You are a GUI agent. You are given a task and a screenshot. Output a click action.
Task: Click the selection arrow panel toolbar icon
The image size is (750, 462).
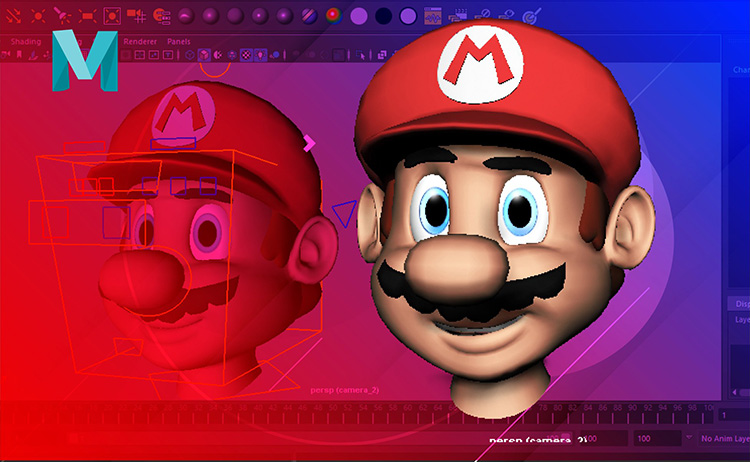(360, 55)
